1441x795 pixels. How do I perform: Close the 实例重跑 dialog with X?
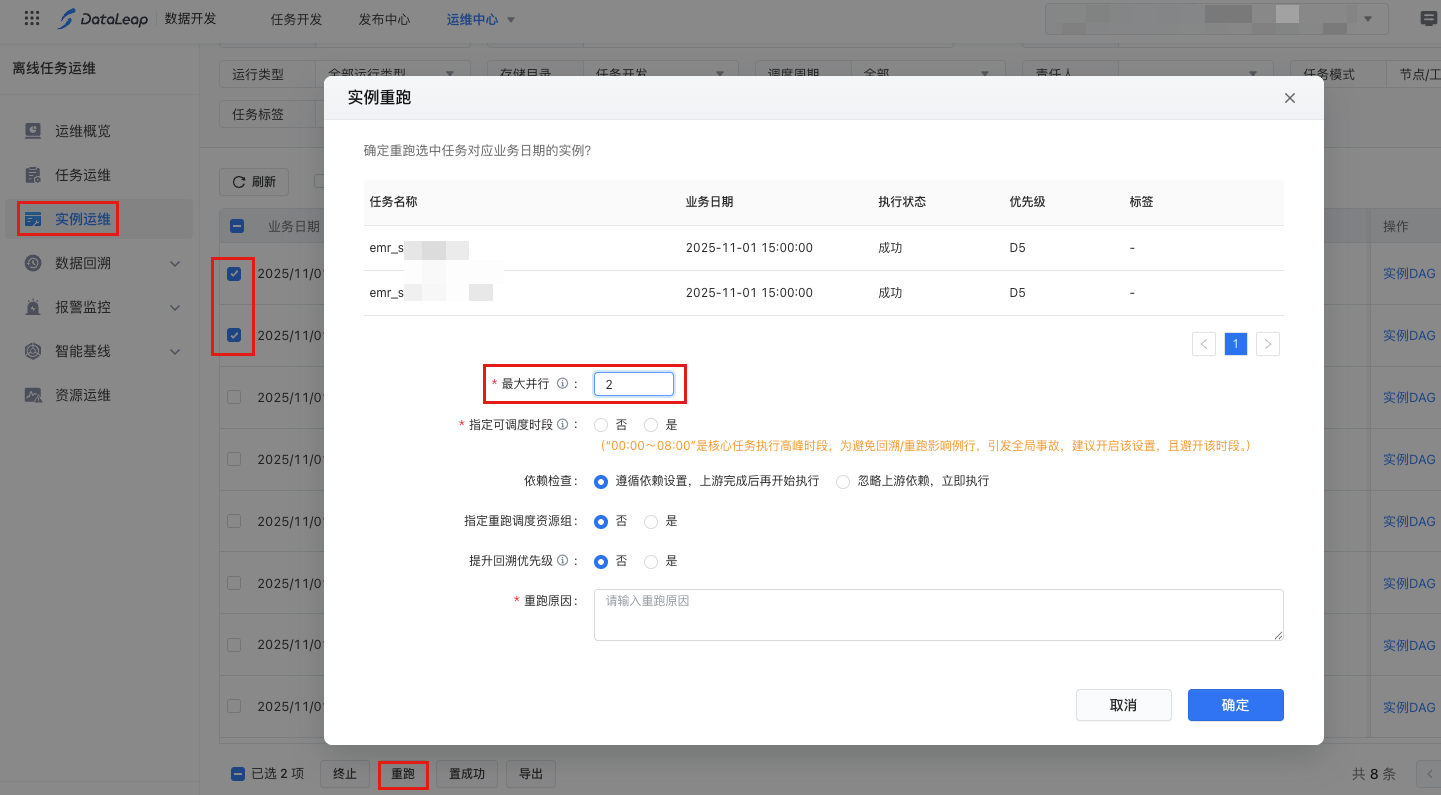click(x=1289, y=98)
